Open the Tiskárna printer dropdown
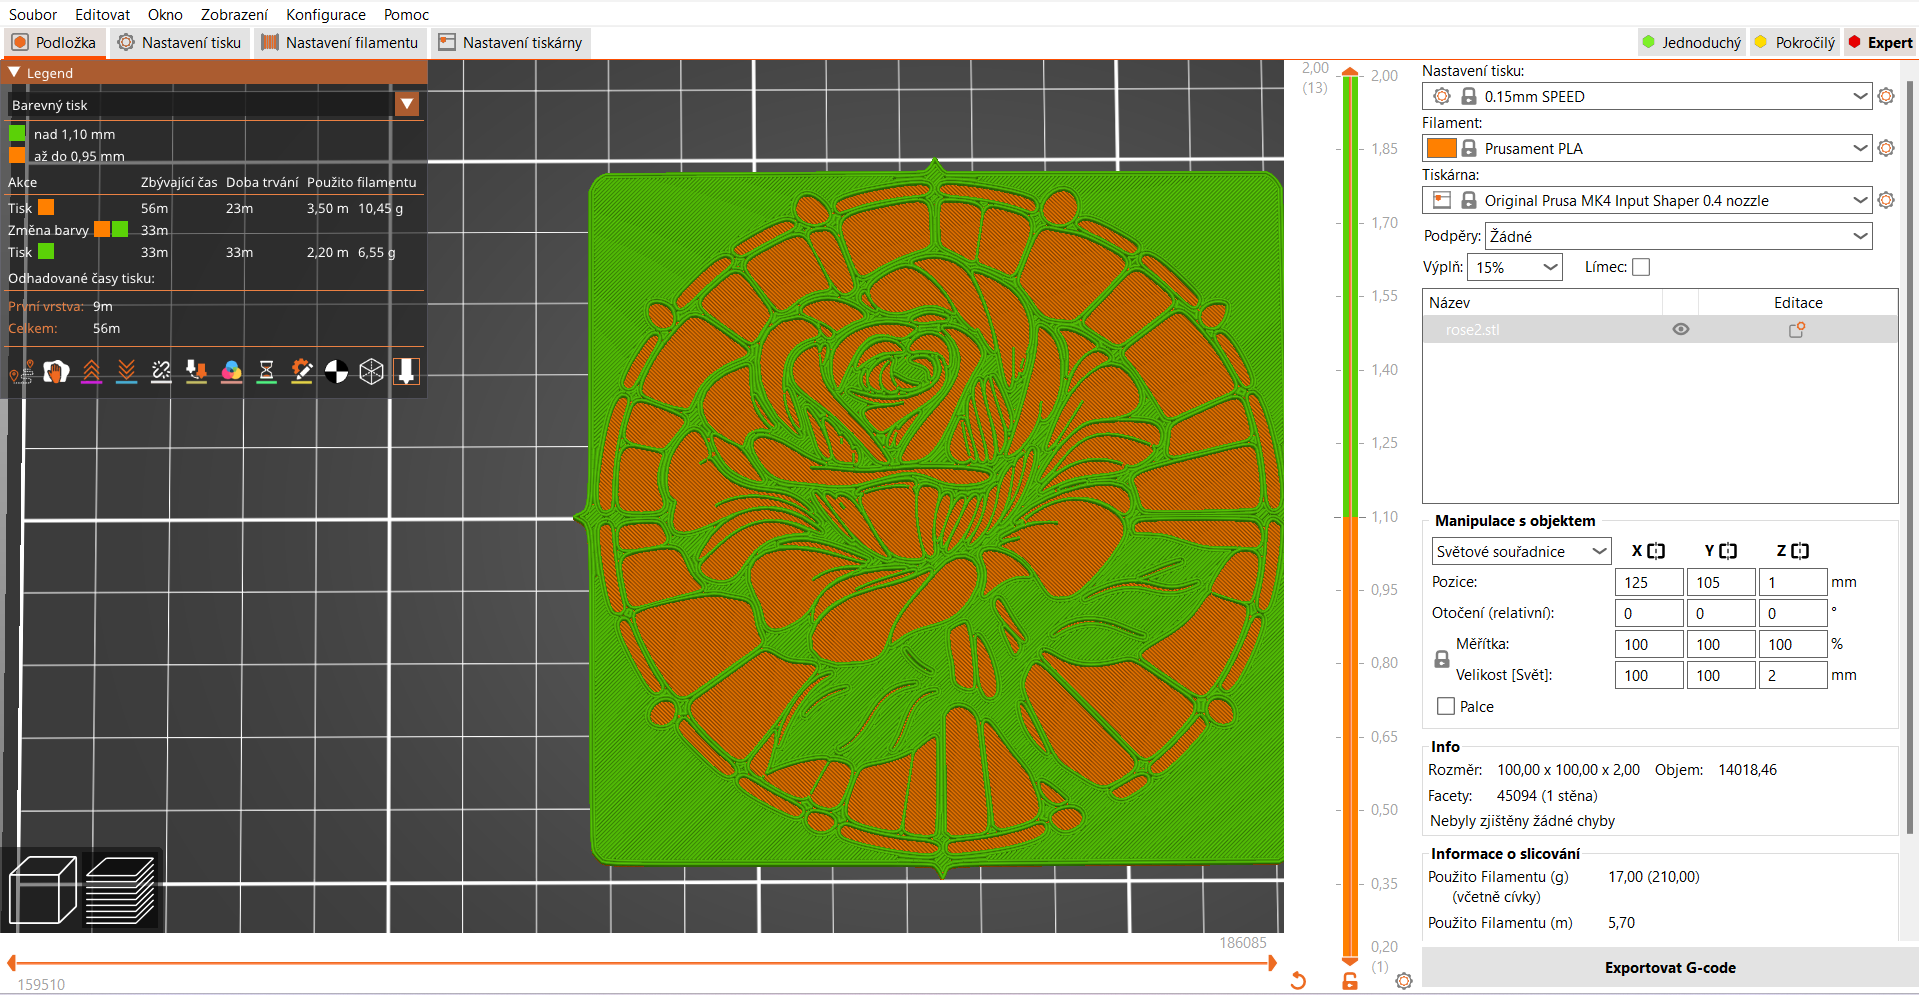Screen dimensions: 1919x995 coord(1646,200)
